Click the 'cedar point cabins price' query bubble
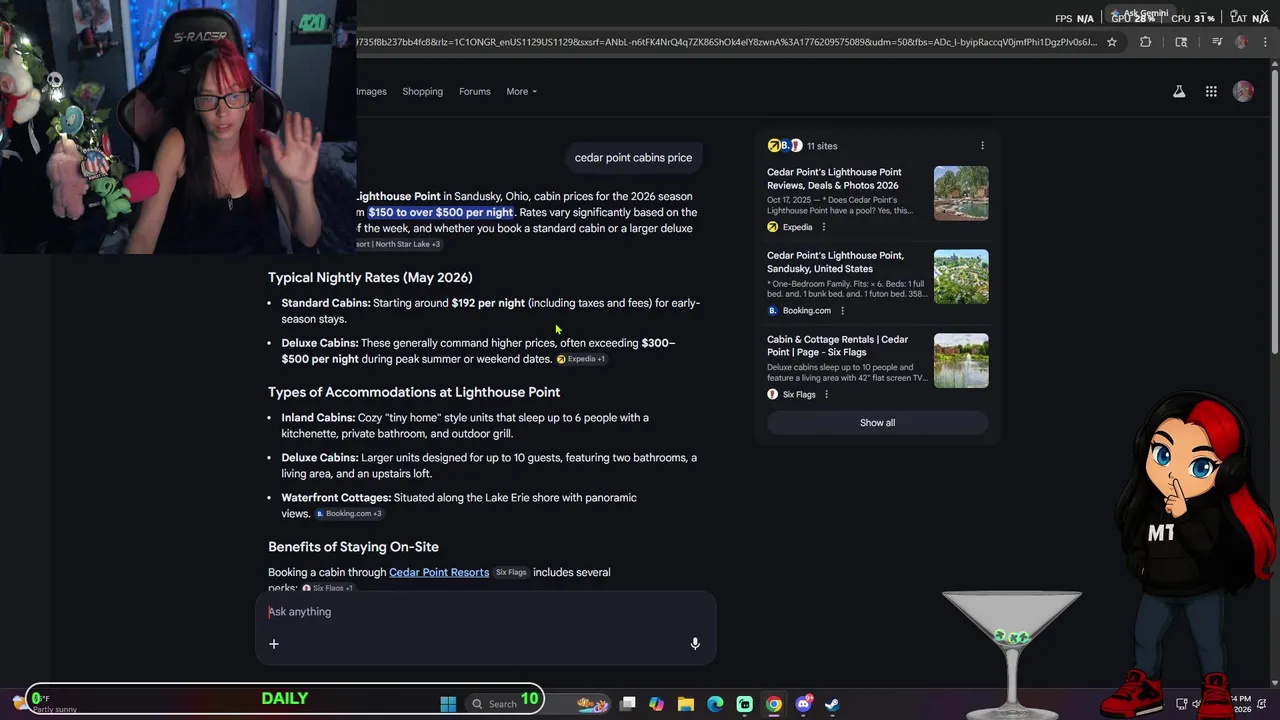1280x720 pixels. click(x=633, y=157)
